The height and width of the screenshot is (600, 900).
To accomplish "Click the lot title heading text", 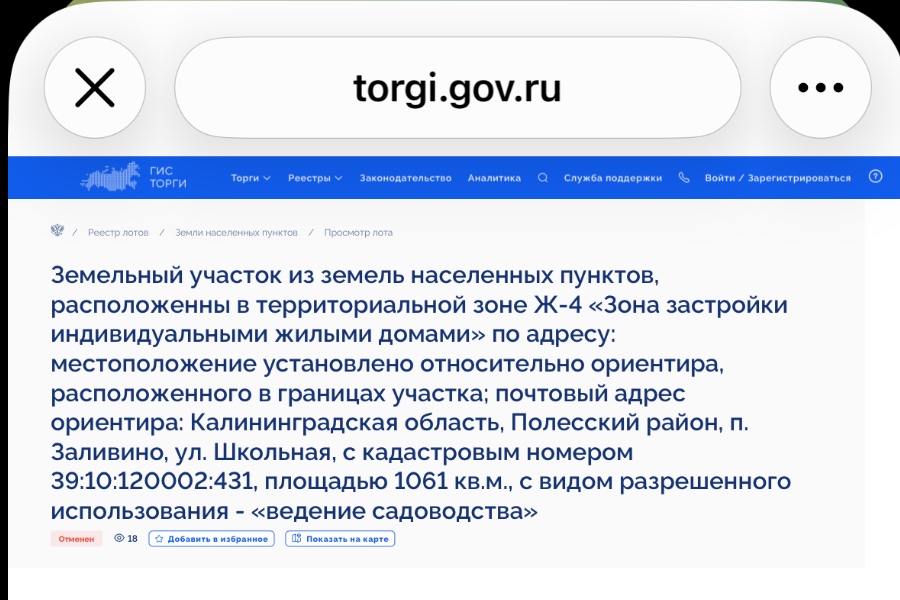I will (x=421, y=393).
